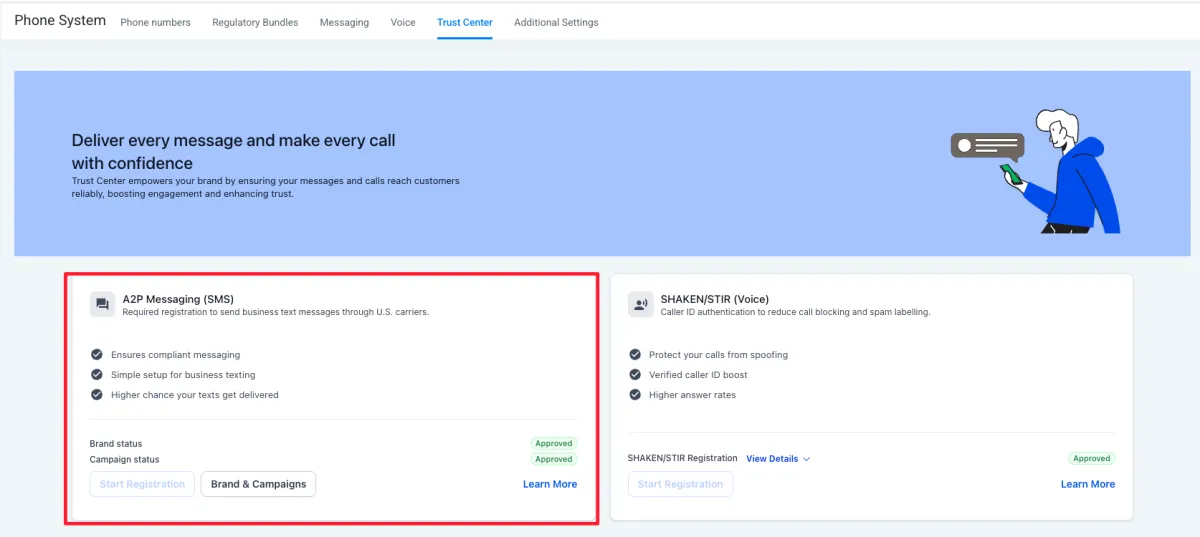
Task: Click checkmark beside Higher chance texts get delivered
Action: click(x=97, y=394)
